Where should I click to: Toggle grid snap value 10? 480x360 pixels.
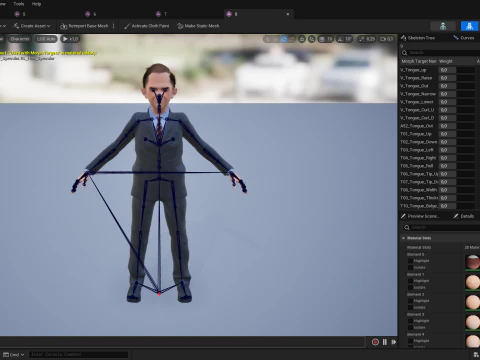[326, 39]
